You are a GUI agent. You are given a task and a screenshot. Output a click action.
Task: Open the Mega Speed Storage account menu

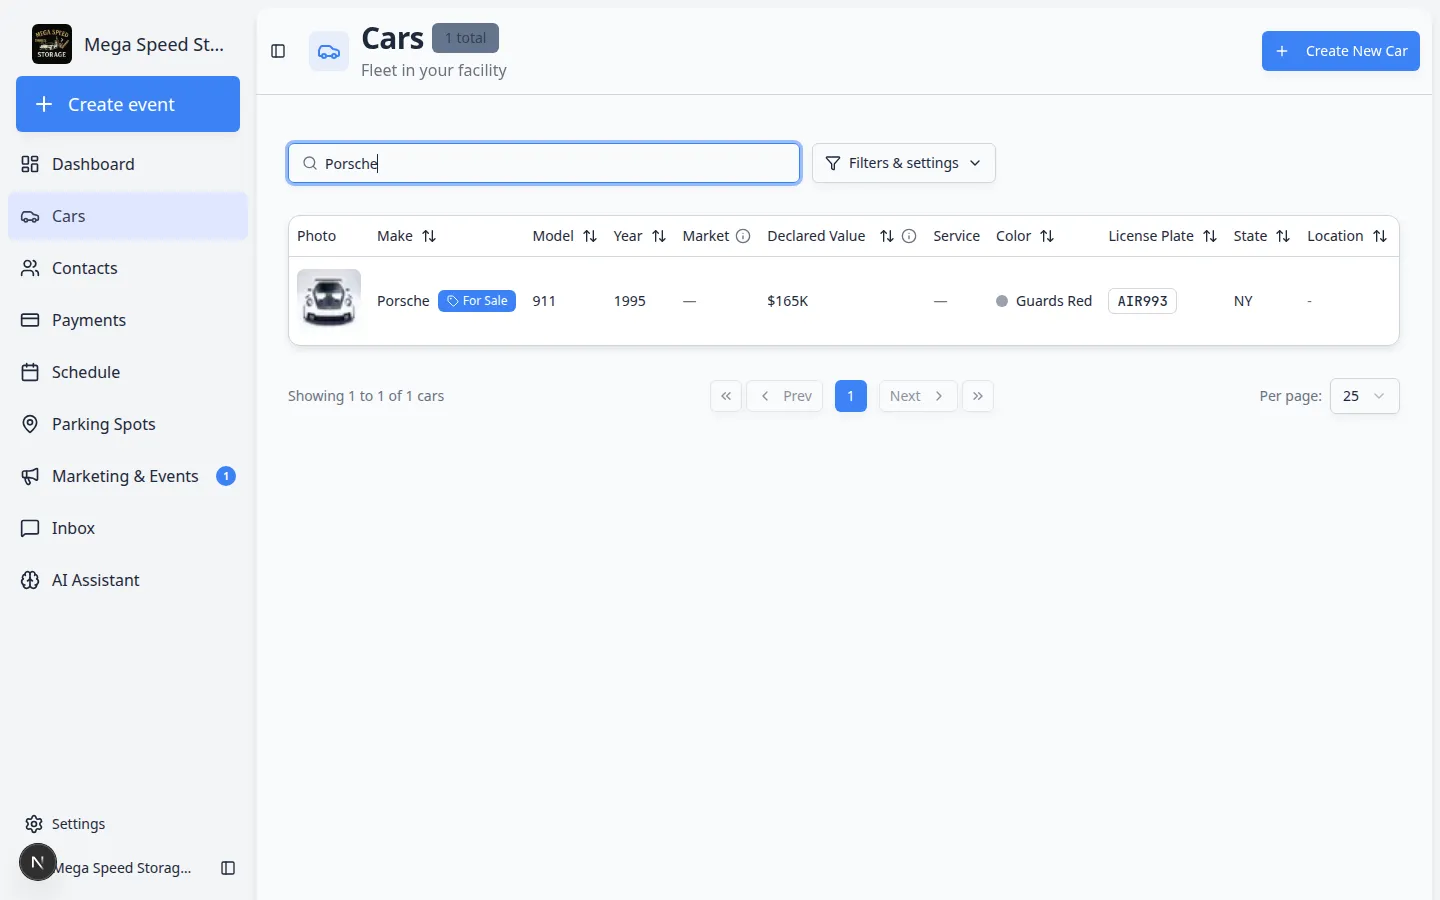[x=107, y=867]
